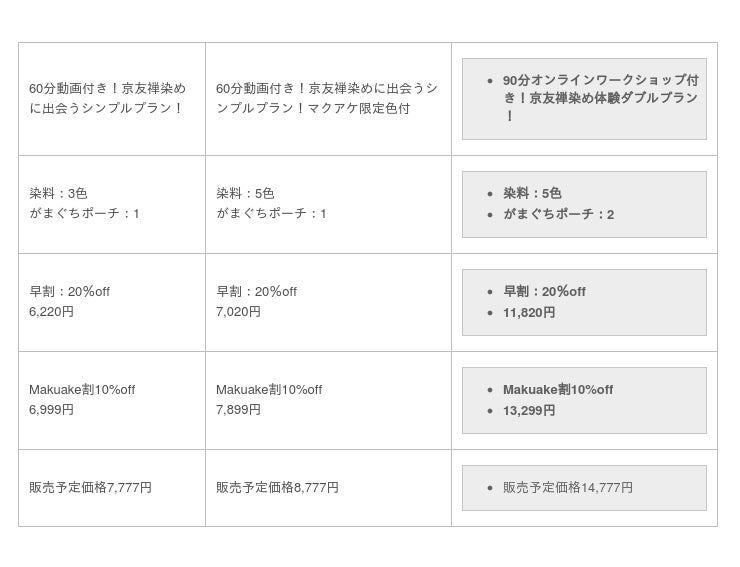Viewport: 740px width, 567px height.
Task: Click the 7,020円 price
Action: [x=238, y=311]
